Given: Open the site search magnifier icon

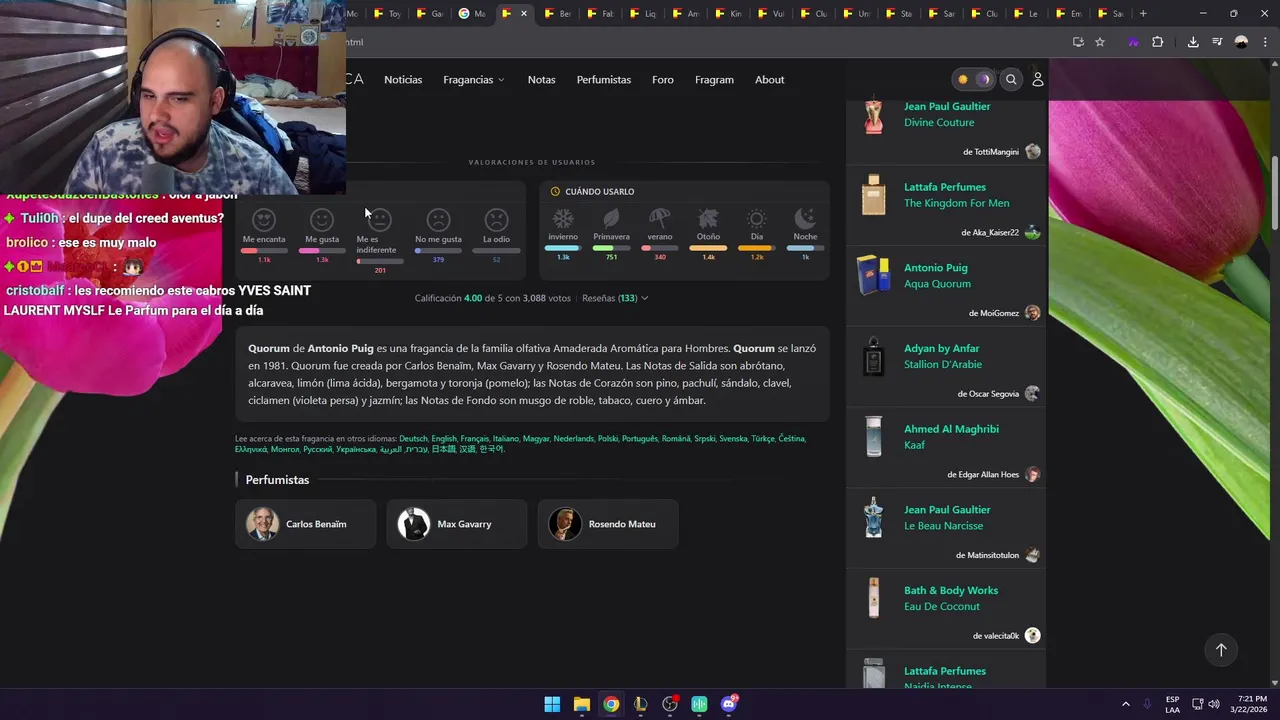Looking at the screenshot, I should 1011,79.
